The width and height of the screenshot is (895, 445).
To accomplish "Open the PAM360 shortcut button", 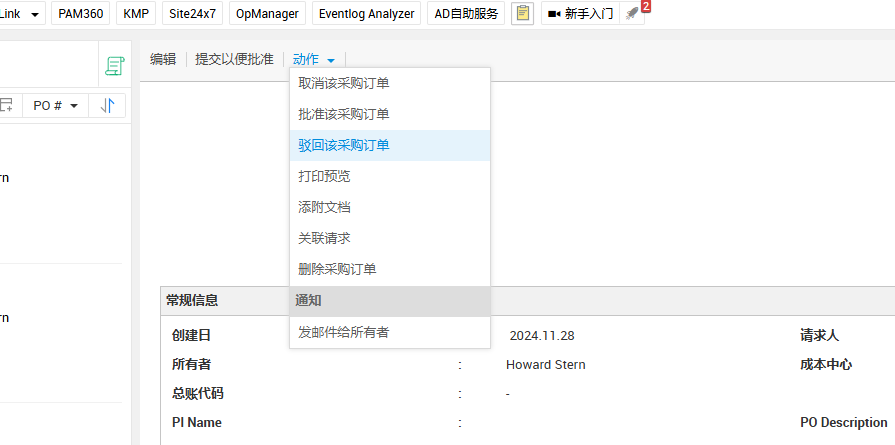I will click(79, 14).
